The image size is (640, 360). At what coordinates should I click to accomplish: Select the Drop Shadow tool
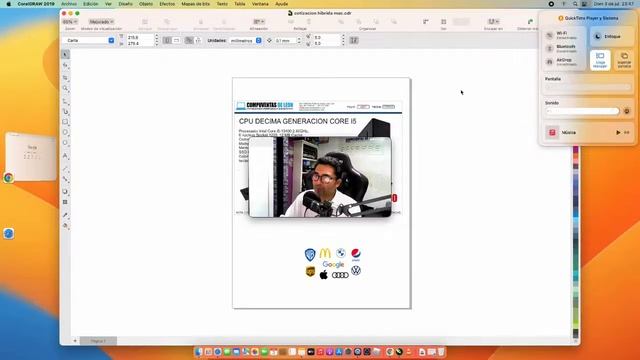[65, 191]
